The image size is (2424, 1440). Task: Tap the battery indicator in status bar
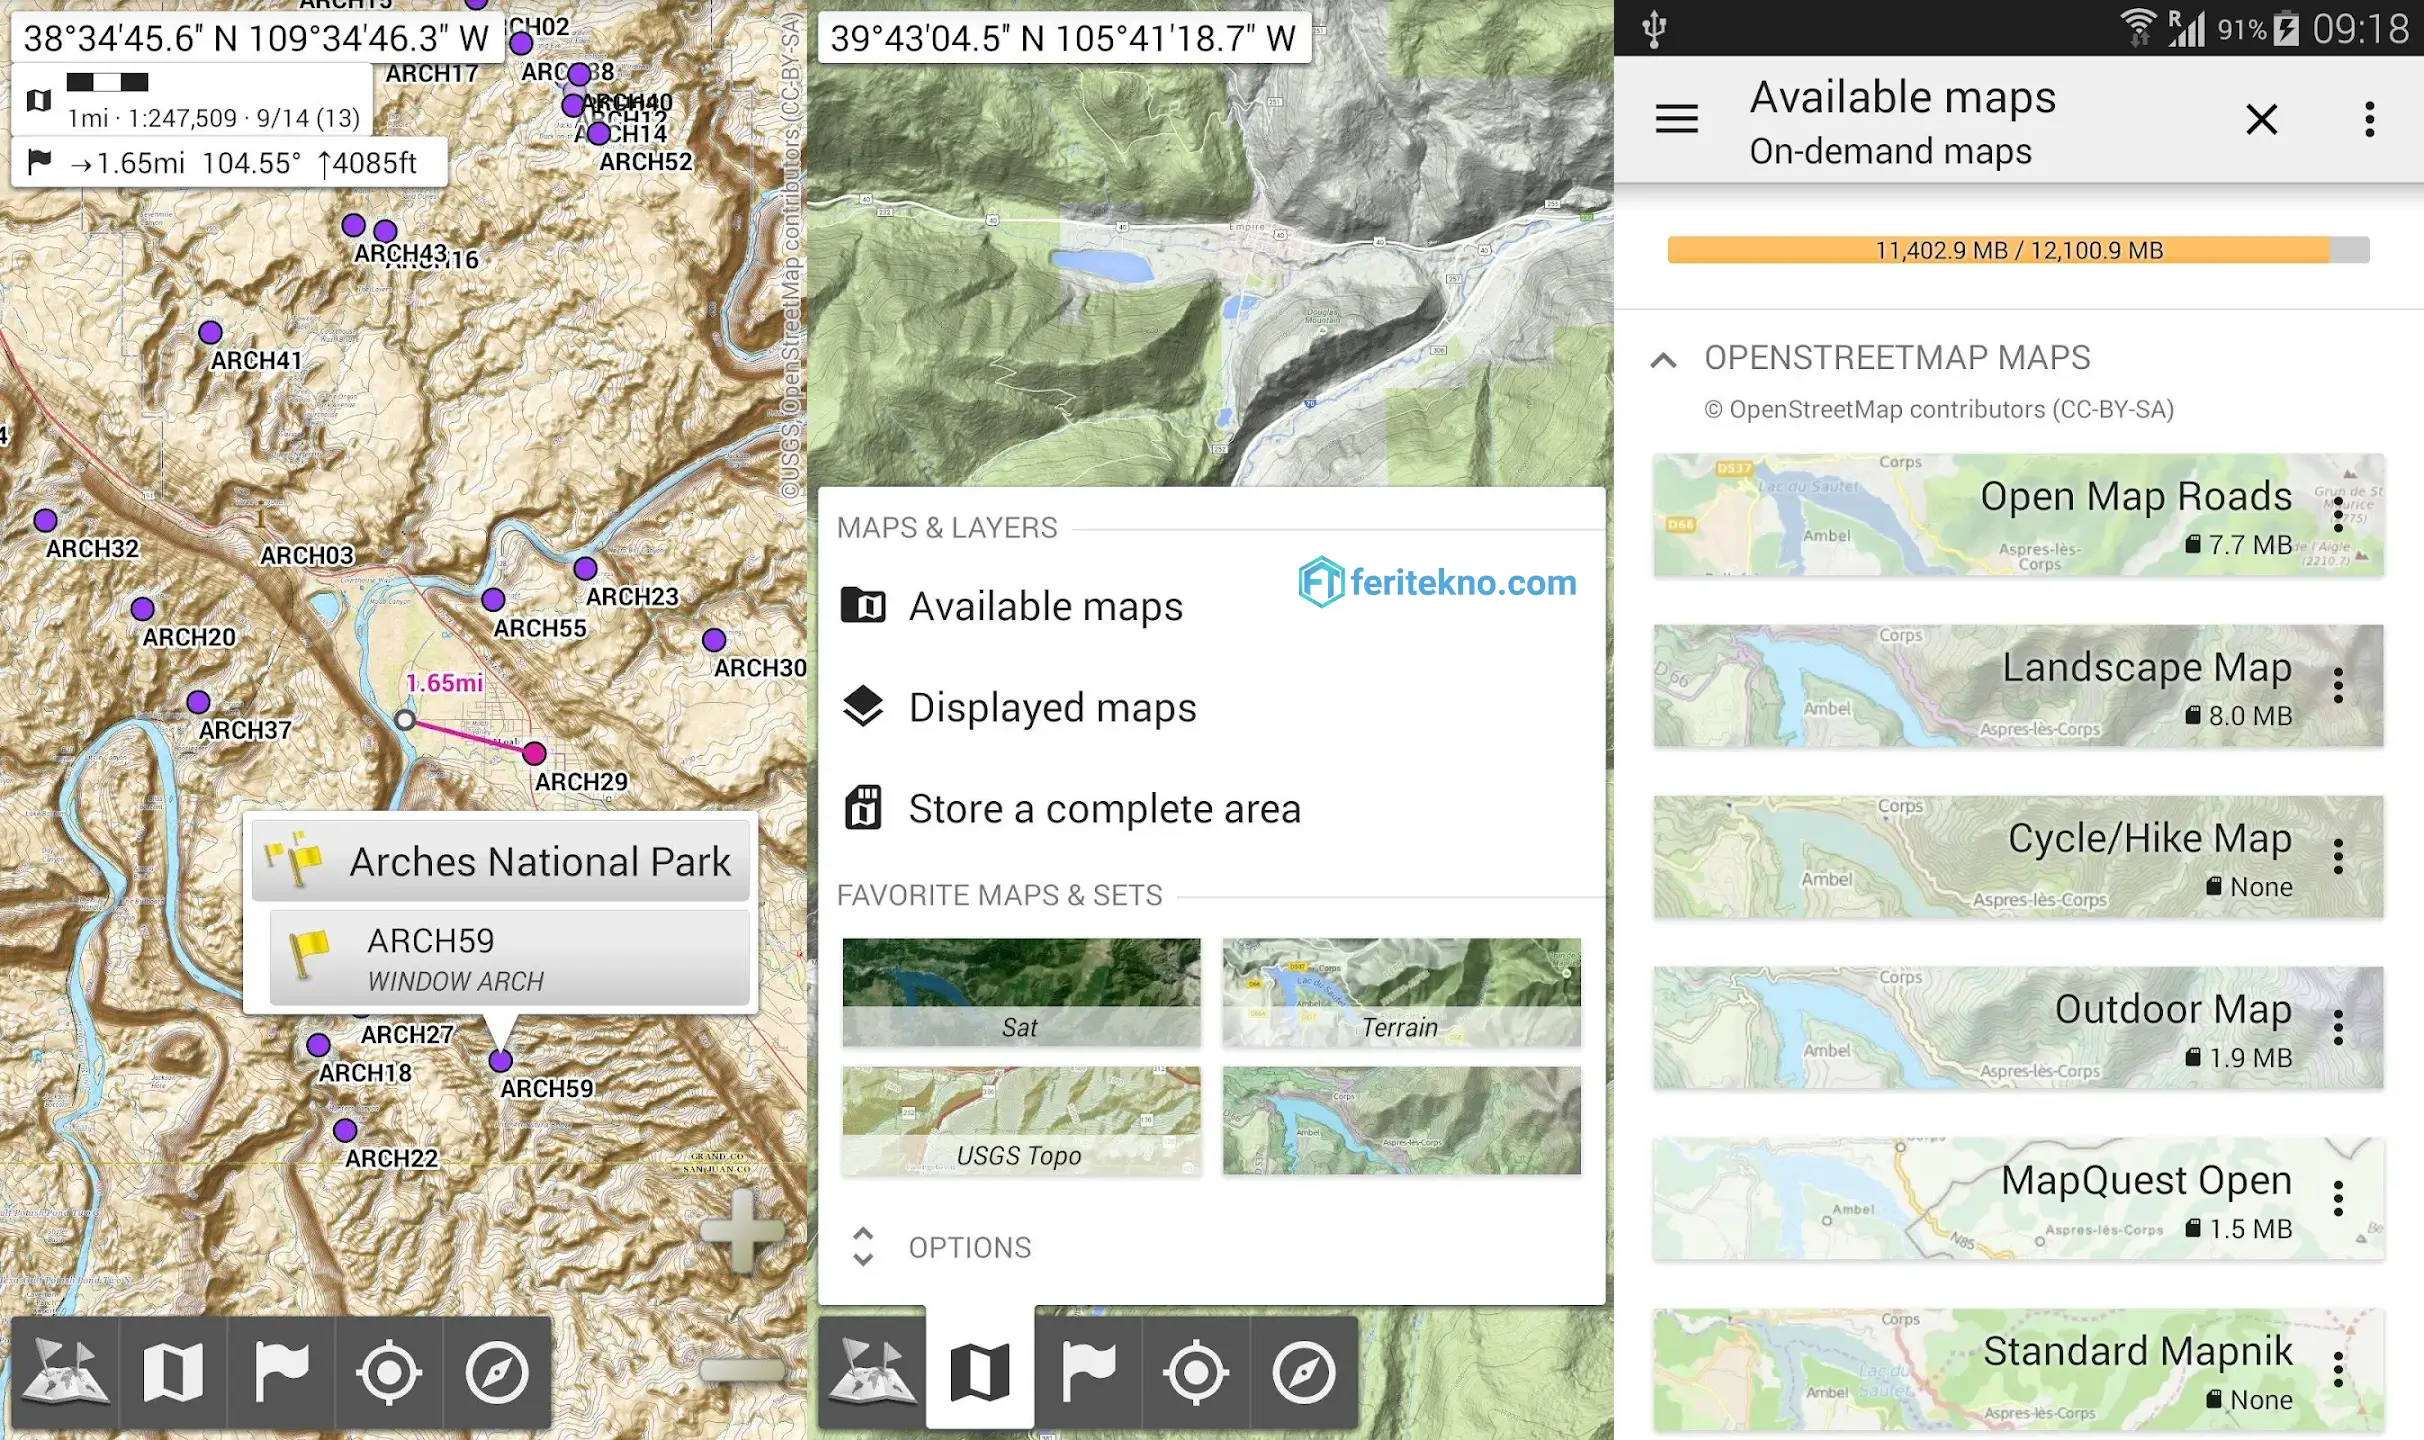point(2287,28)
